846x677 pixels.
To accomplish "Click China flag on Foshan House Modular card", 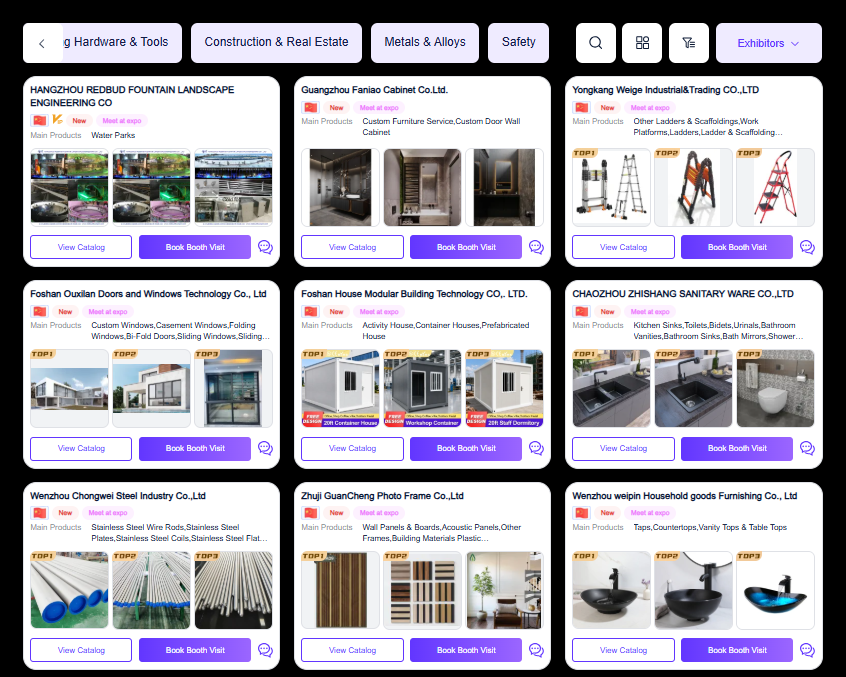I will click(x=311, y=311).
